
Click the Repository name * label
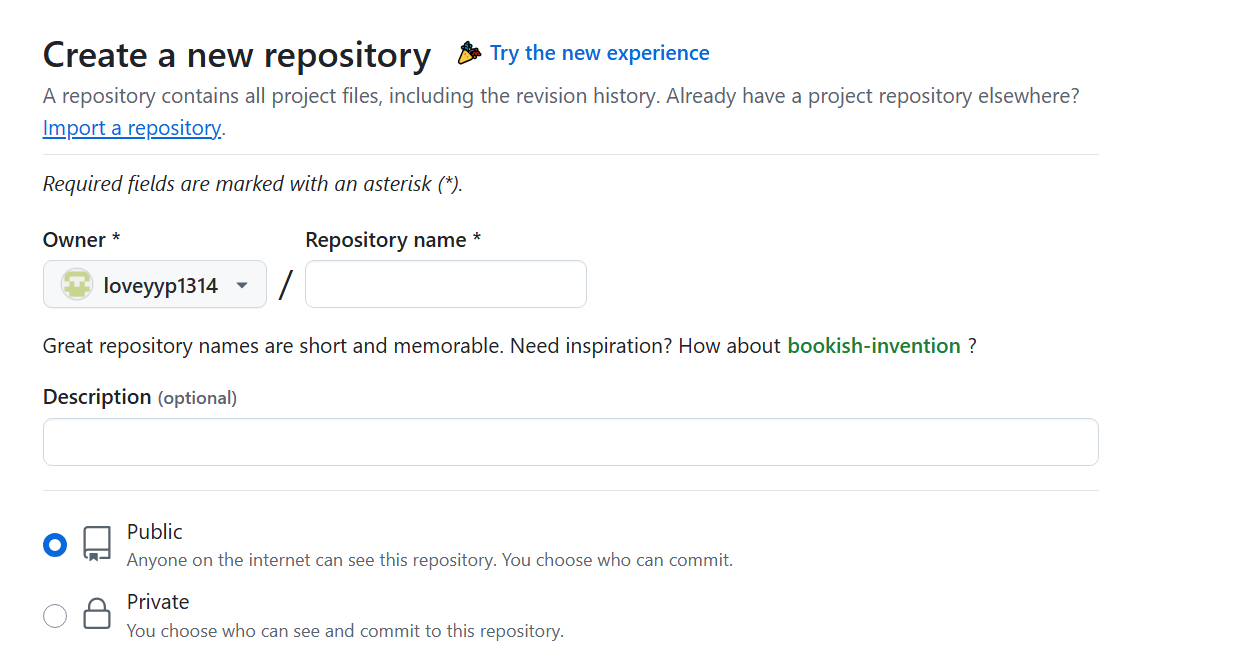click(x=393, y=240)
